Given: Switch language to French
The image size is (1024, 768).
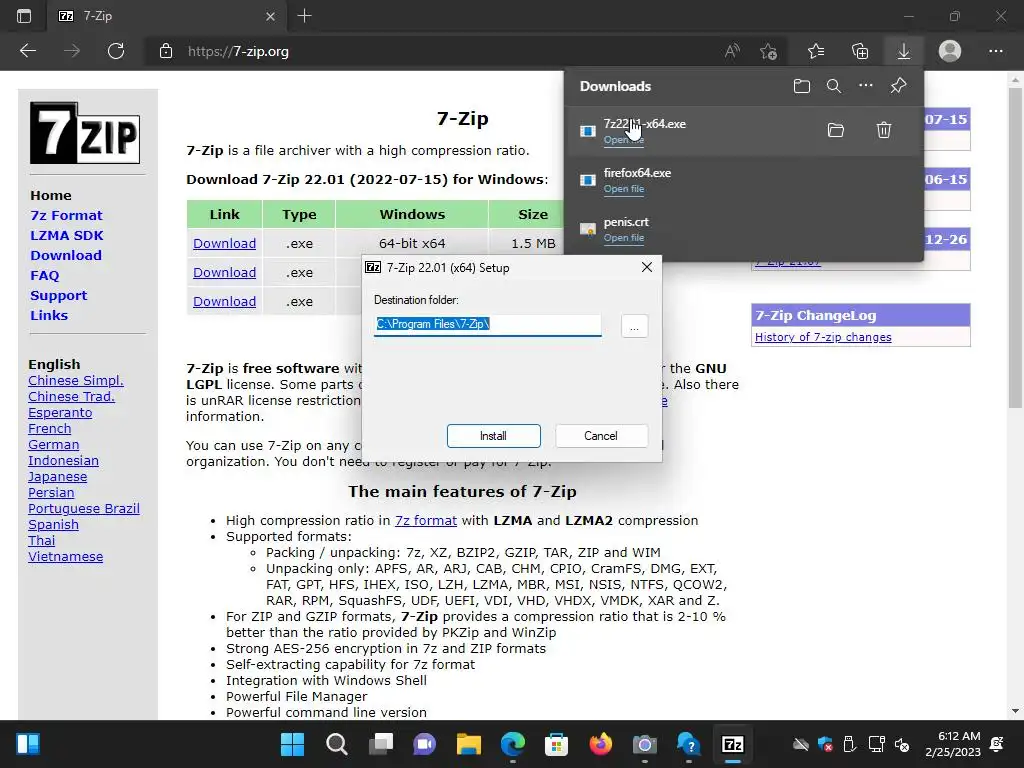Looking at the screenshot, I should coord(50,428).
